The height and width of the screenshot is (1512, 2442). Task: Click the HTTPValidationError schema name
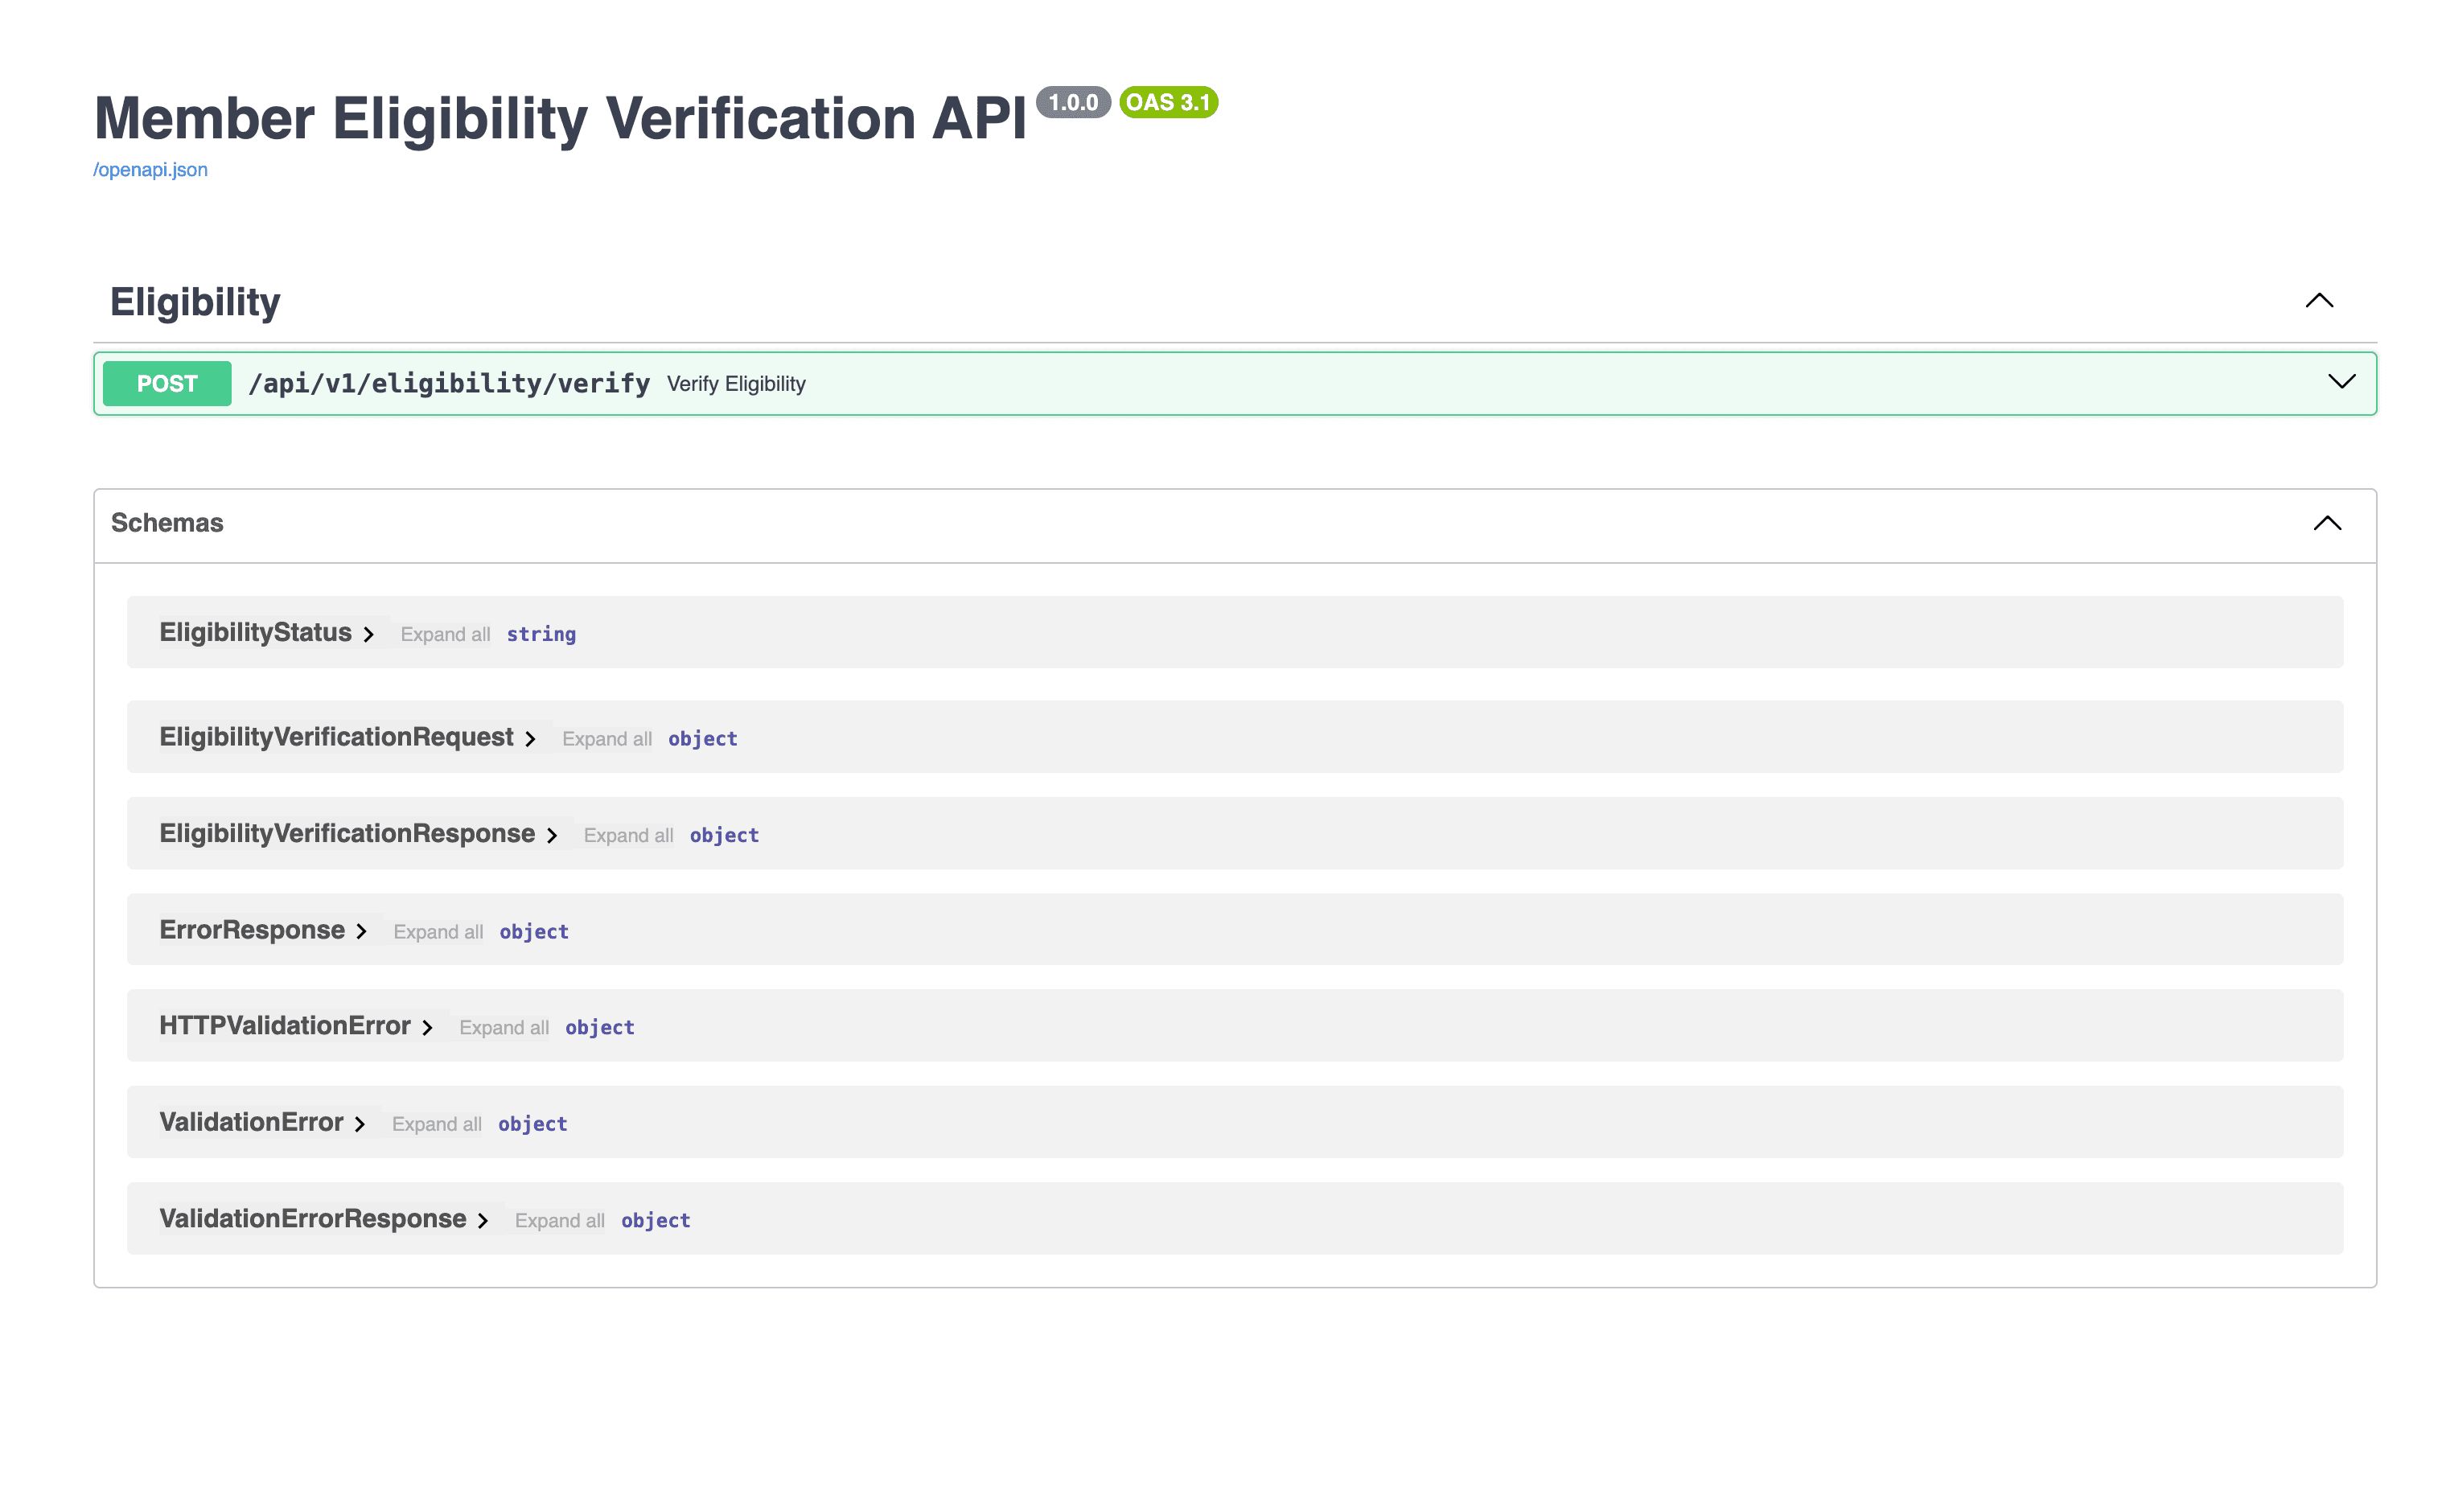[x=285, y=1026]
